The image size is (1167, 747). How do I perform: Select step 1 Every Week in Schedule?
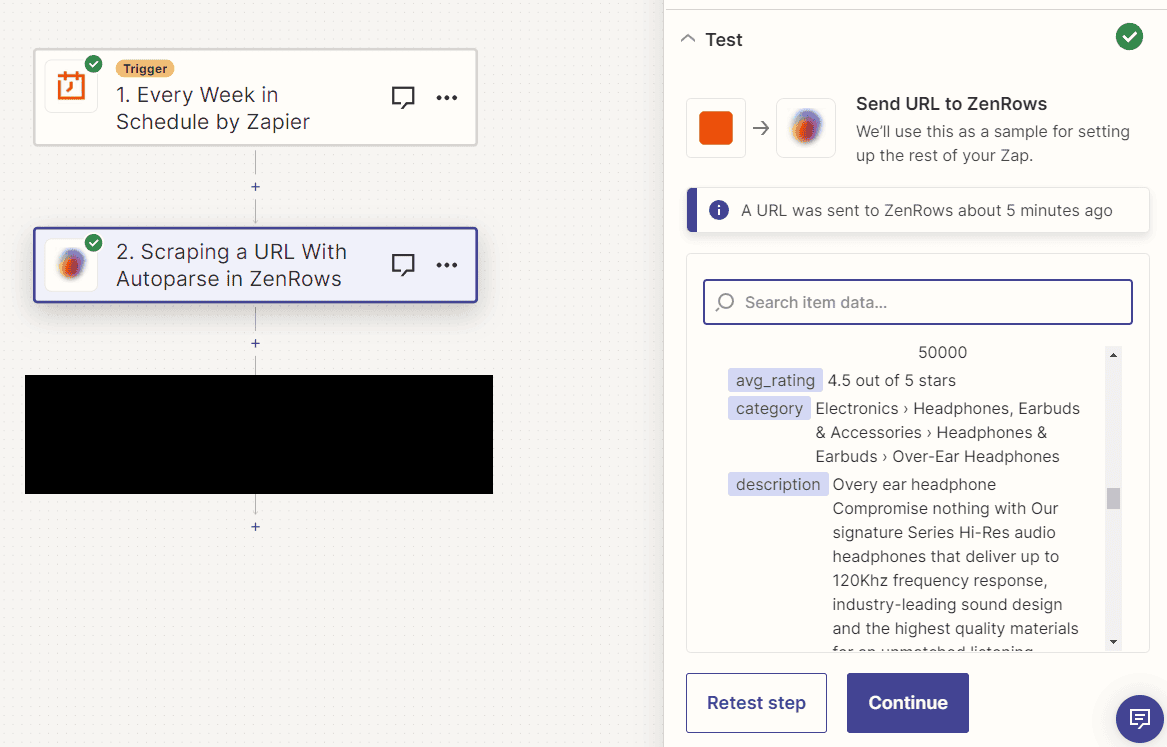[255, 97]
